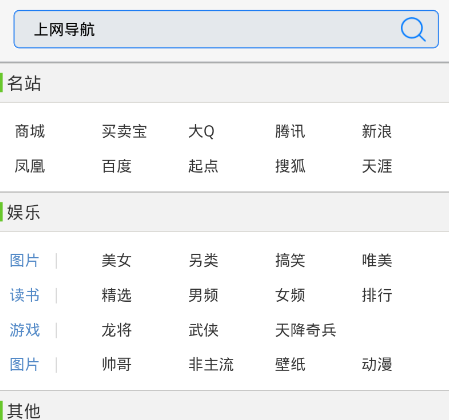Open the 起点 link

[x=203, y=166]
